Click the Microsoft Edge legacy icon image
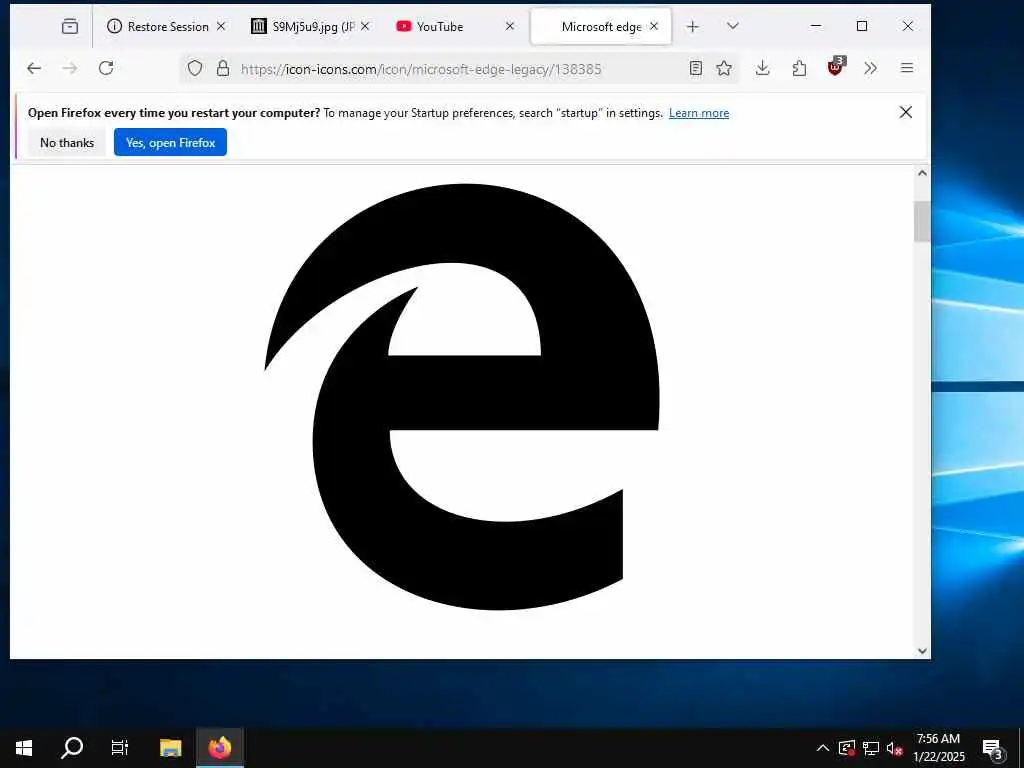 coord(462,396)
